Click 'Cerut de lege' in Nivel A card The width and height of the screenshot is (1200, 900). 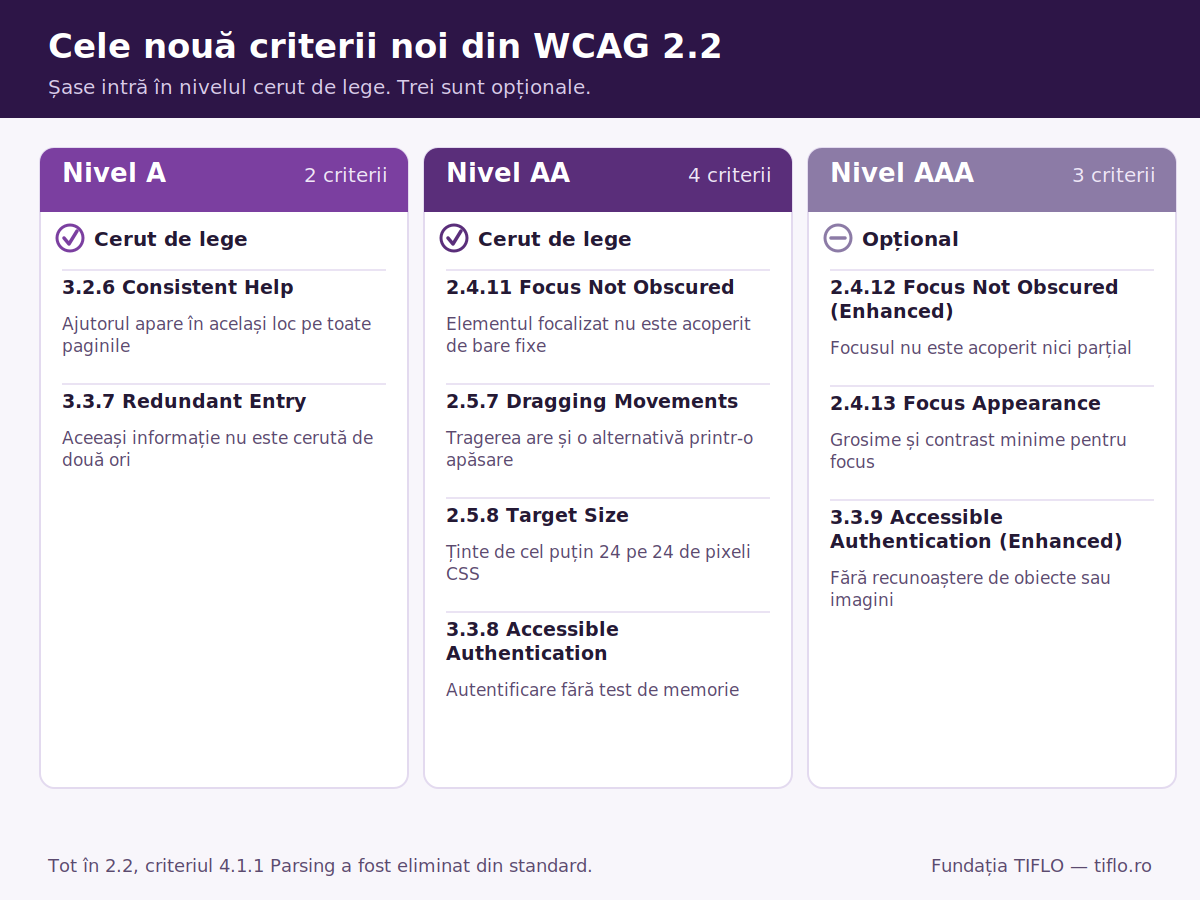click(x=171, y=239)
